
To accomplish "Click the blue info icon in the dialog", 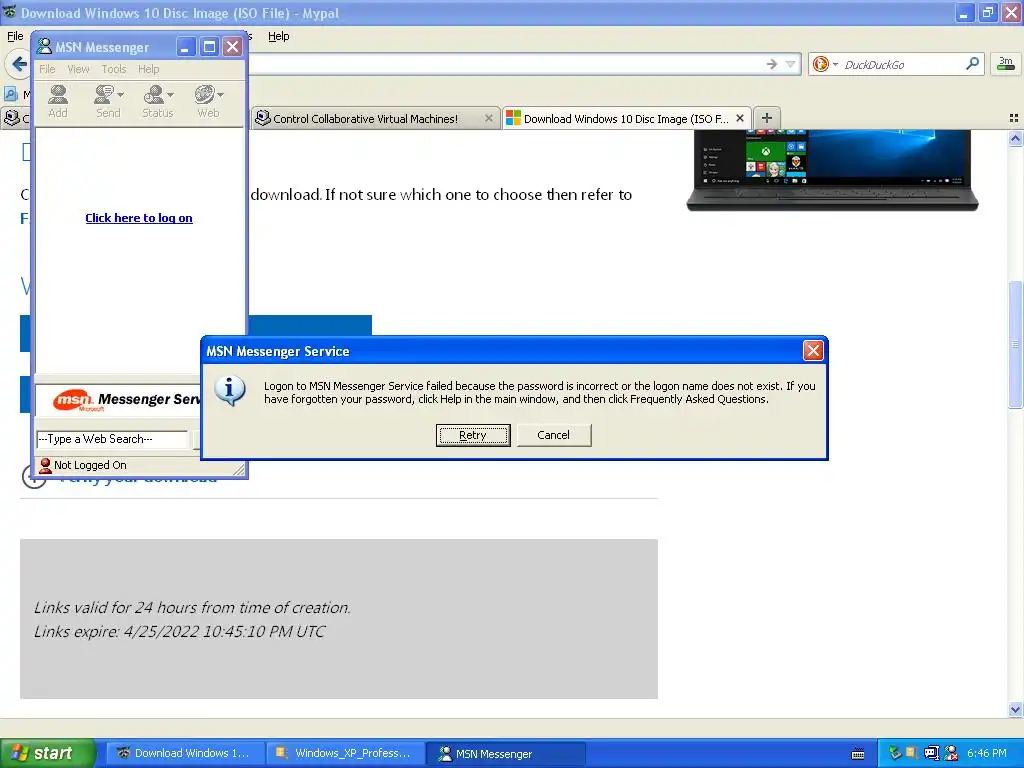I will [x=229, y=391].
